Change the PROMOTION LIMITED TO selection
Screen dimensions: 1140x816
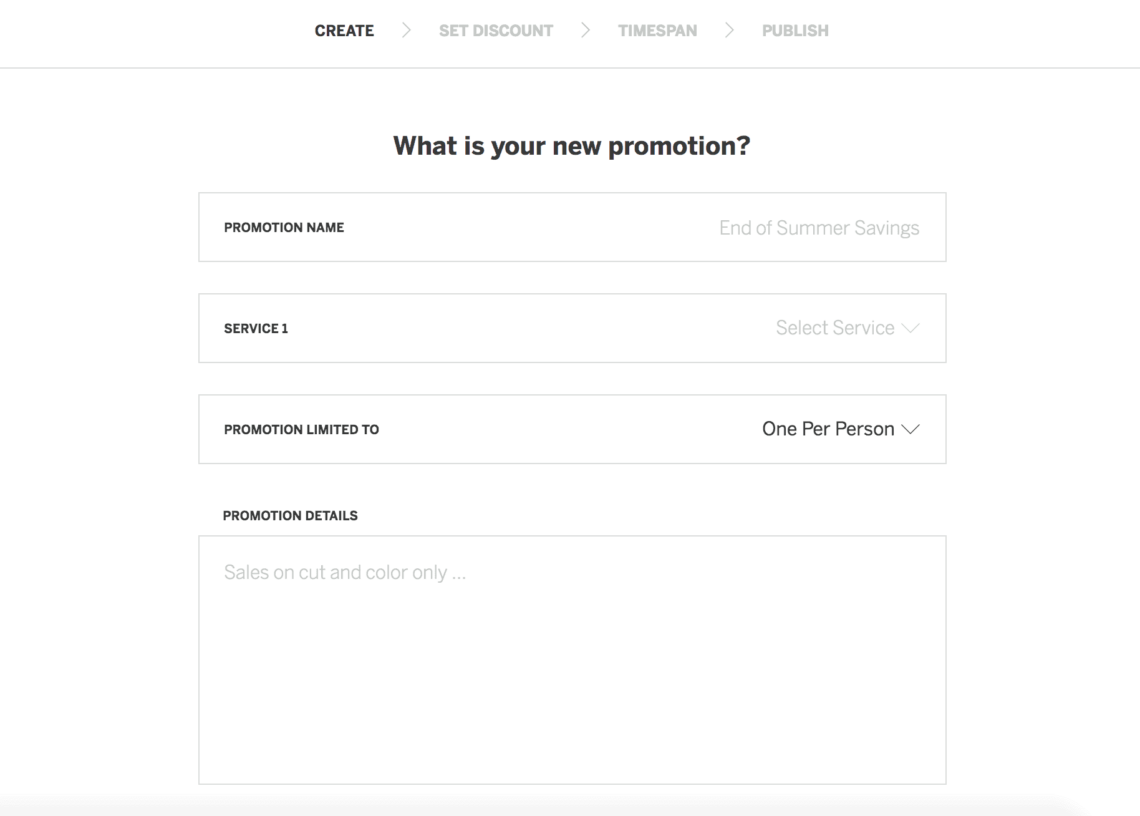(x=826, y=429)
